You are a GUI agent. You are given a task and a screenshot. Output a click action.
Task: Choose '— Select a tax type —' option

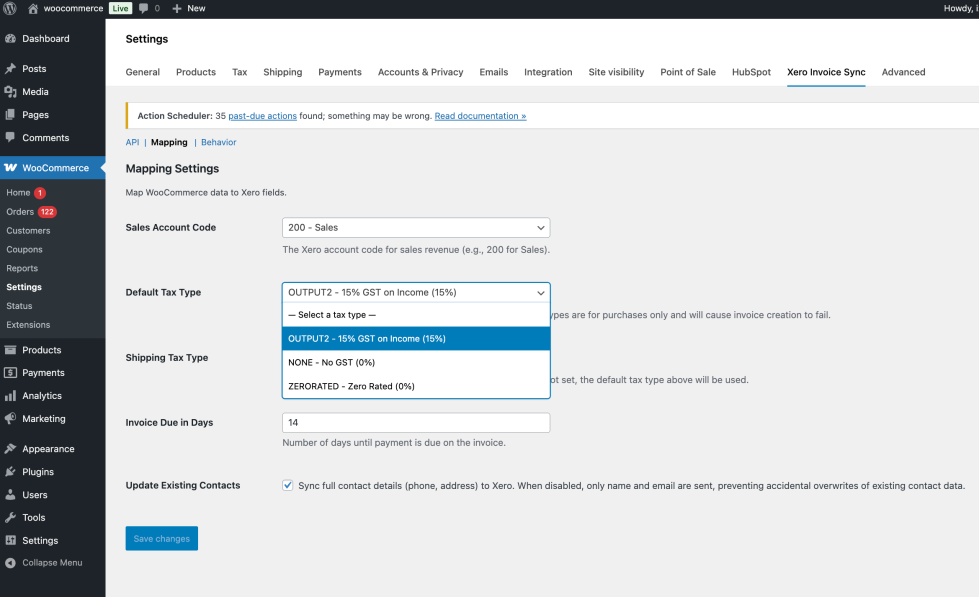(416, 315)
